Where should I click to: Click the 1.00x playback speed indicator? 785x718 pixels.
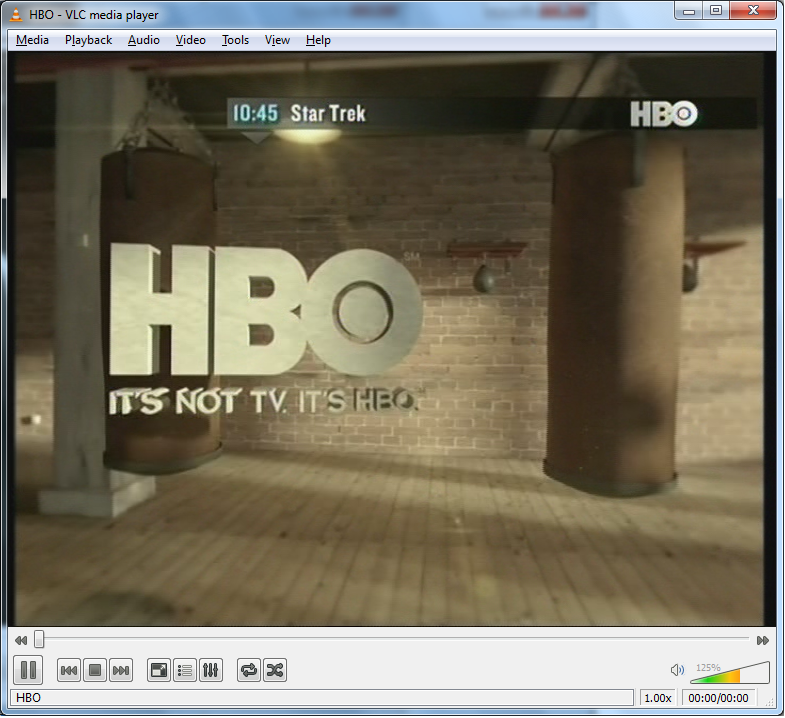(x=657, y=698)
